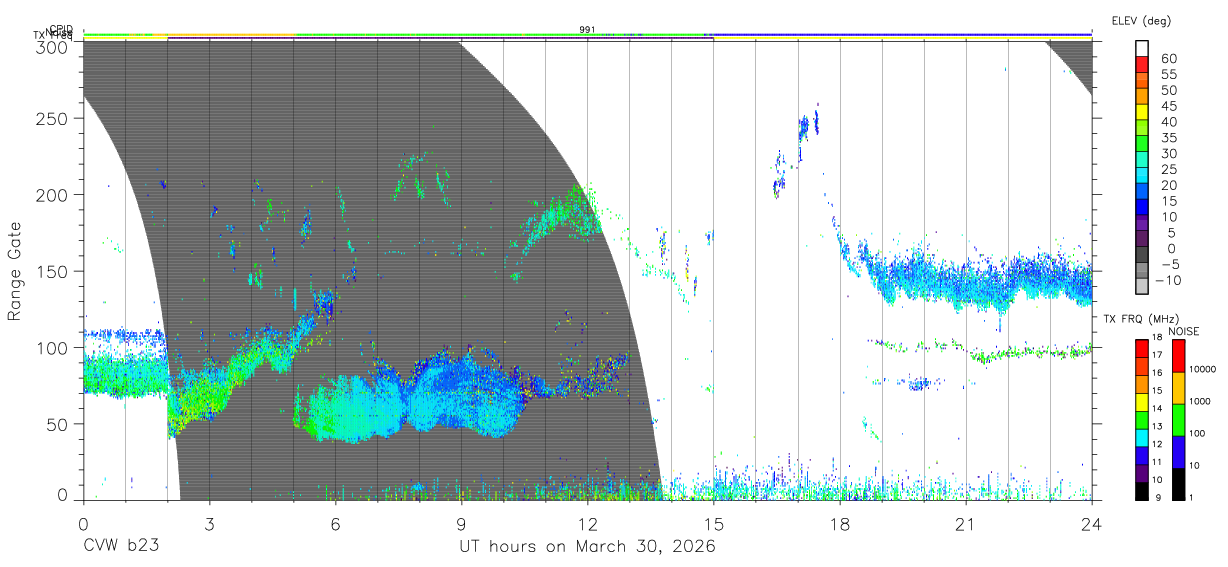Click the x-axis tick label "12"
Viewport: 1228px width, 567px height.
click(x=587, y=523)
